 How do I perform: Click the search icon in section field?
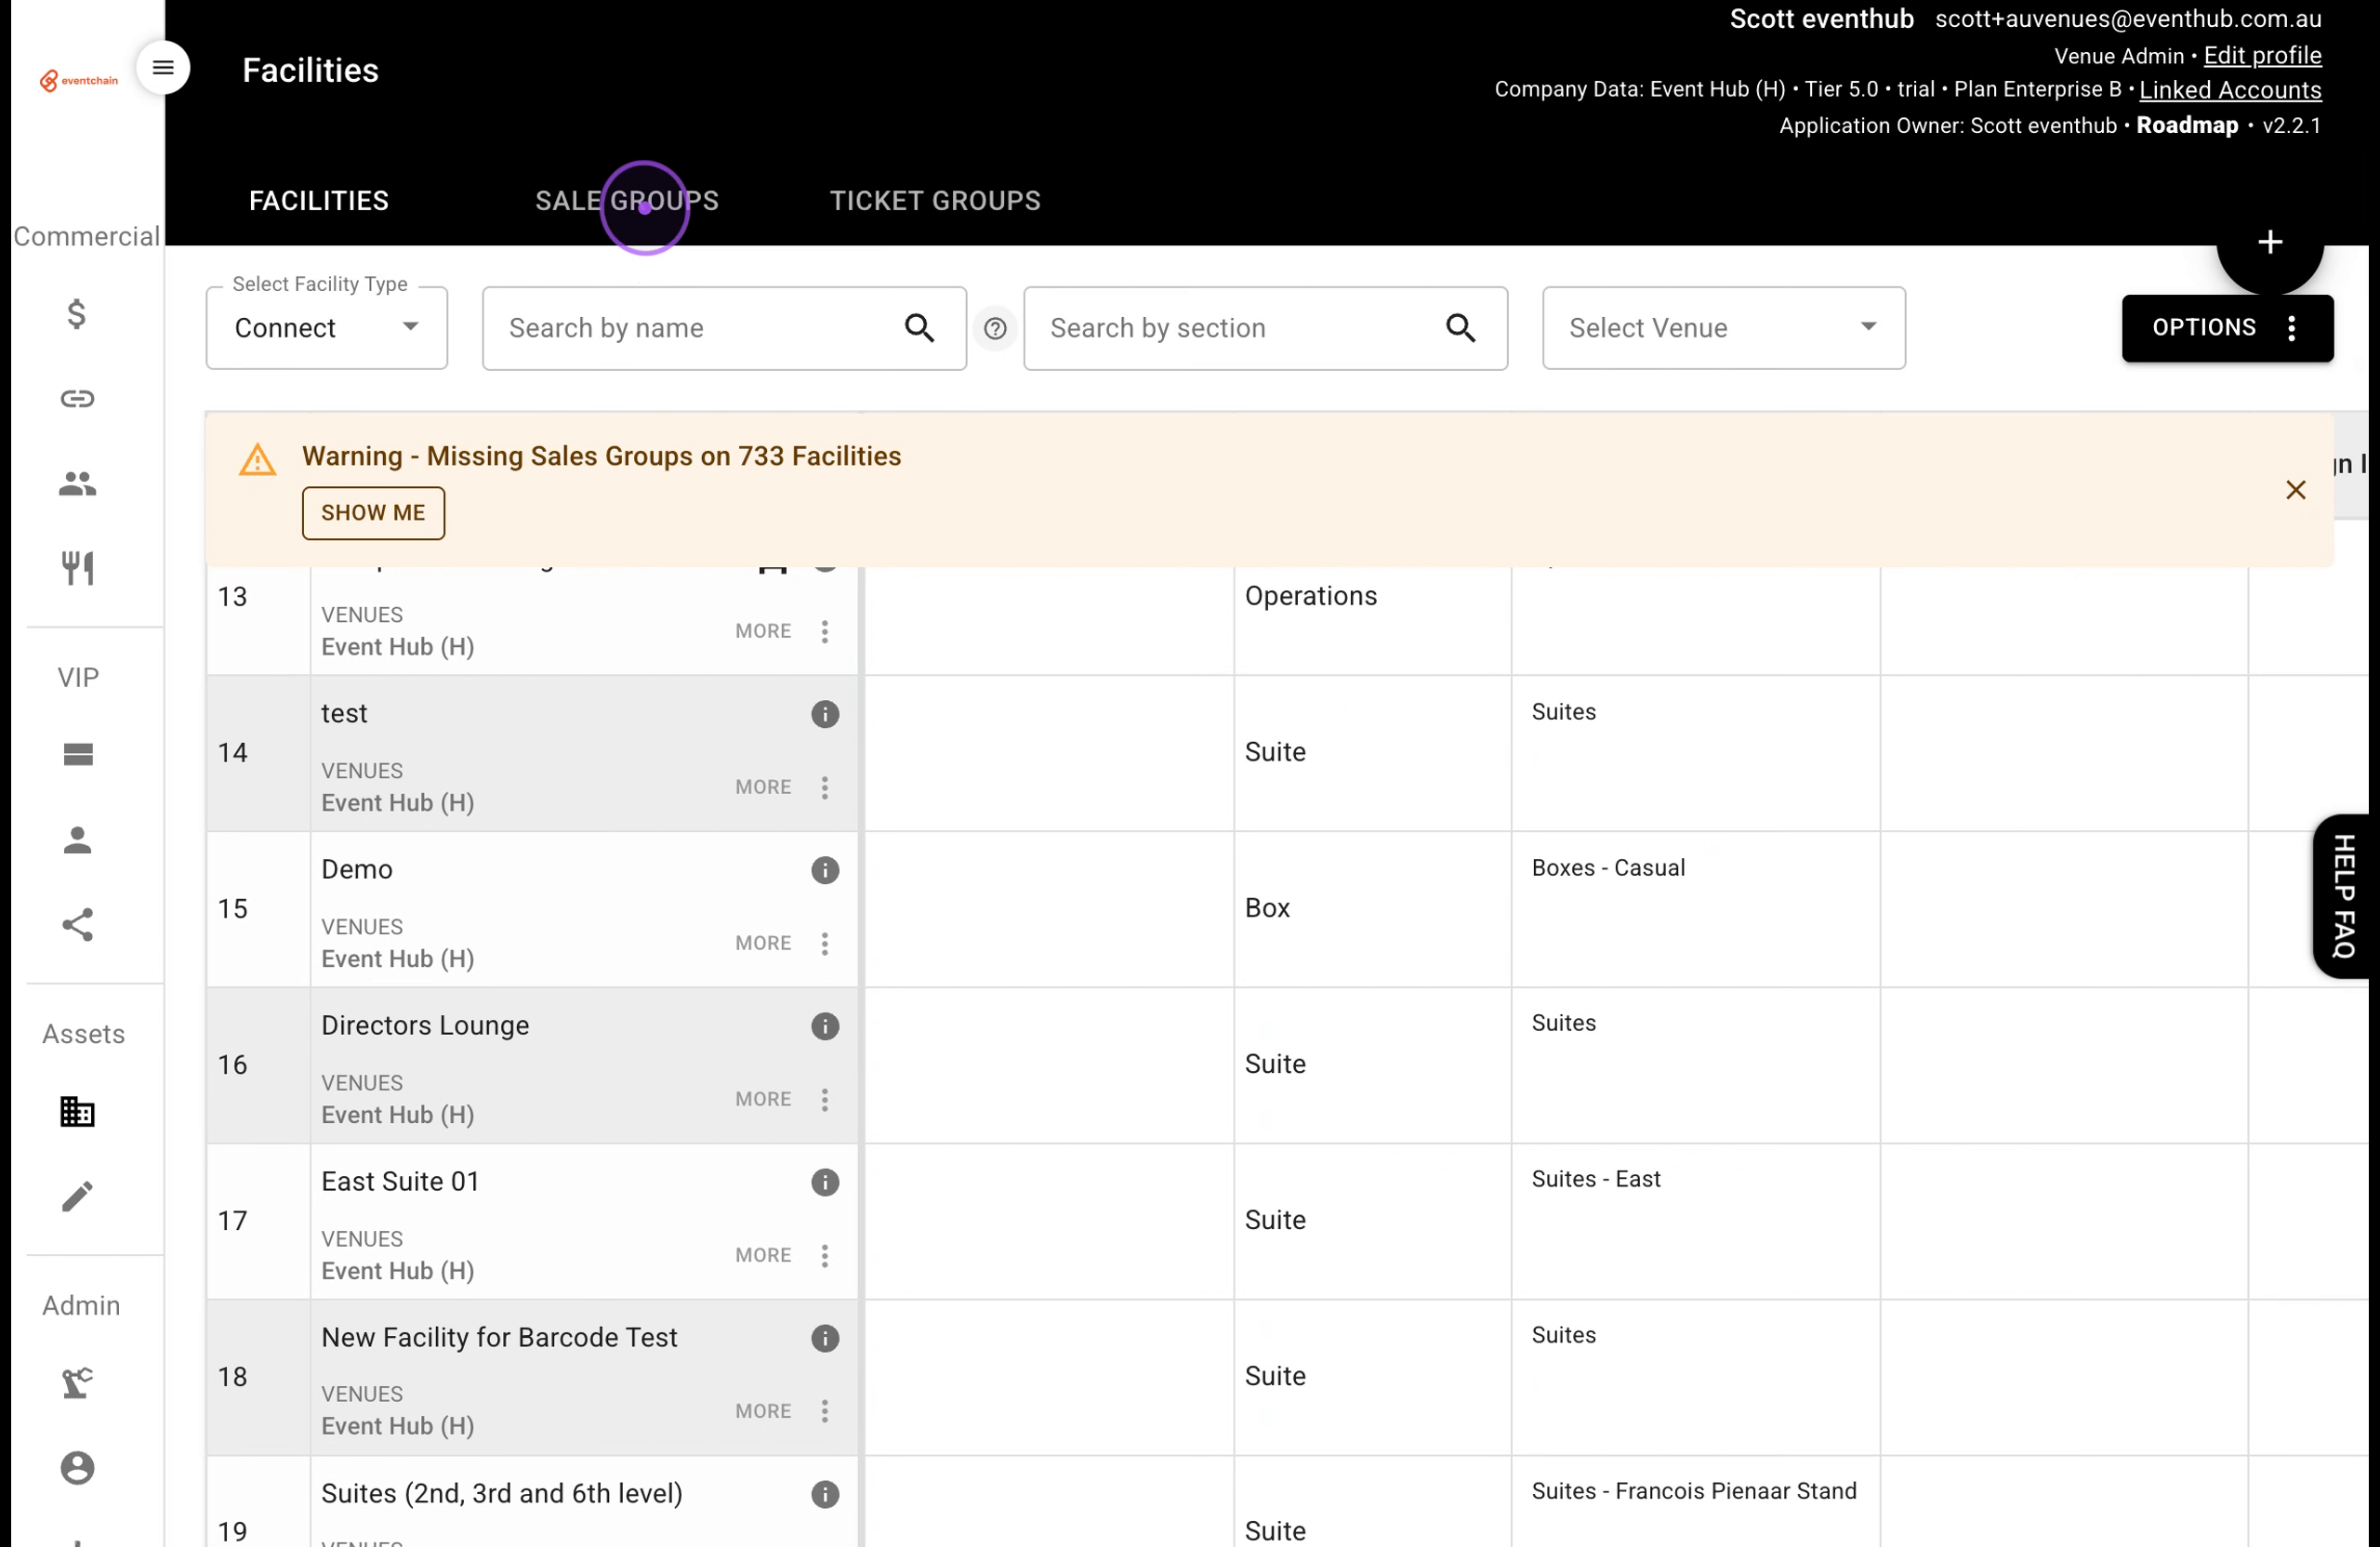coord(1460,328)
